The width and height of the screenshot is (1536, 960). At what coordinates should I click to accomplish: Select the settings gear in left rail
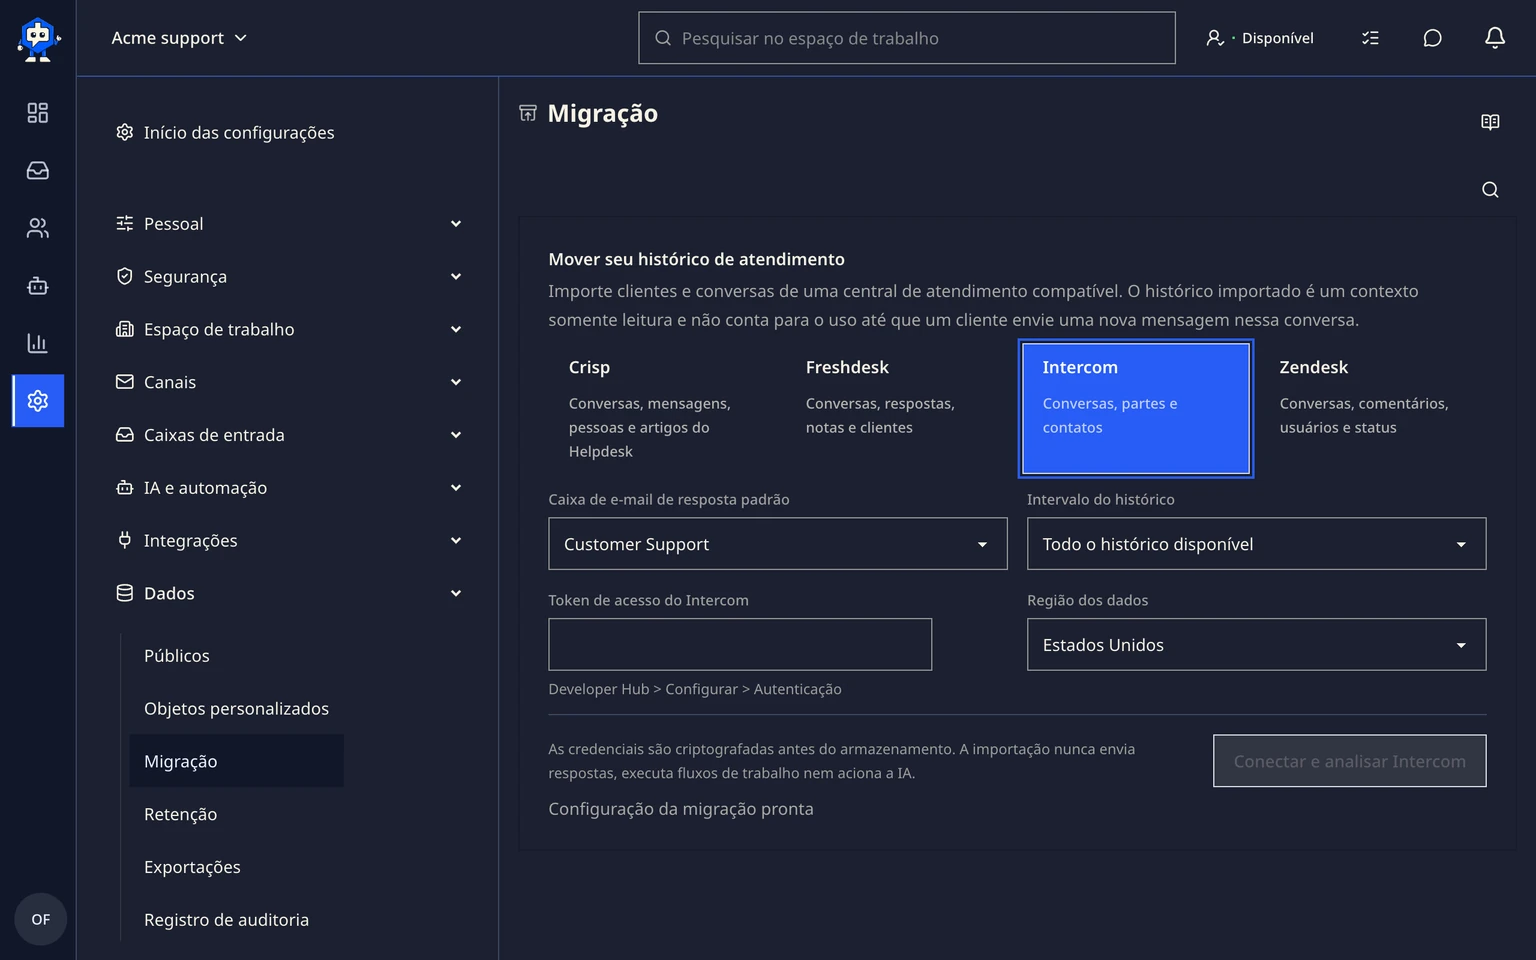pyautogui.click(x=38, y=401)
